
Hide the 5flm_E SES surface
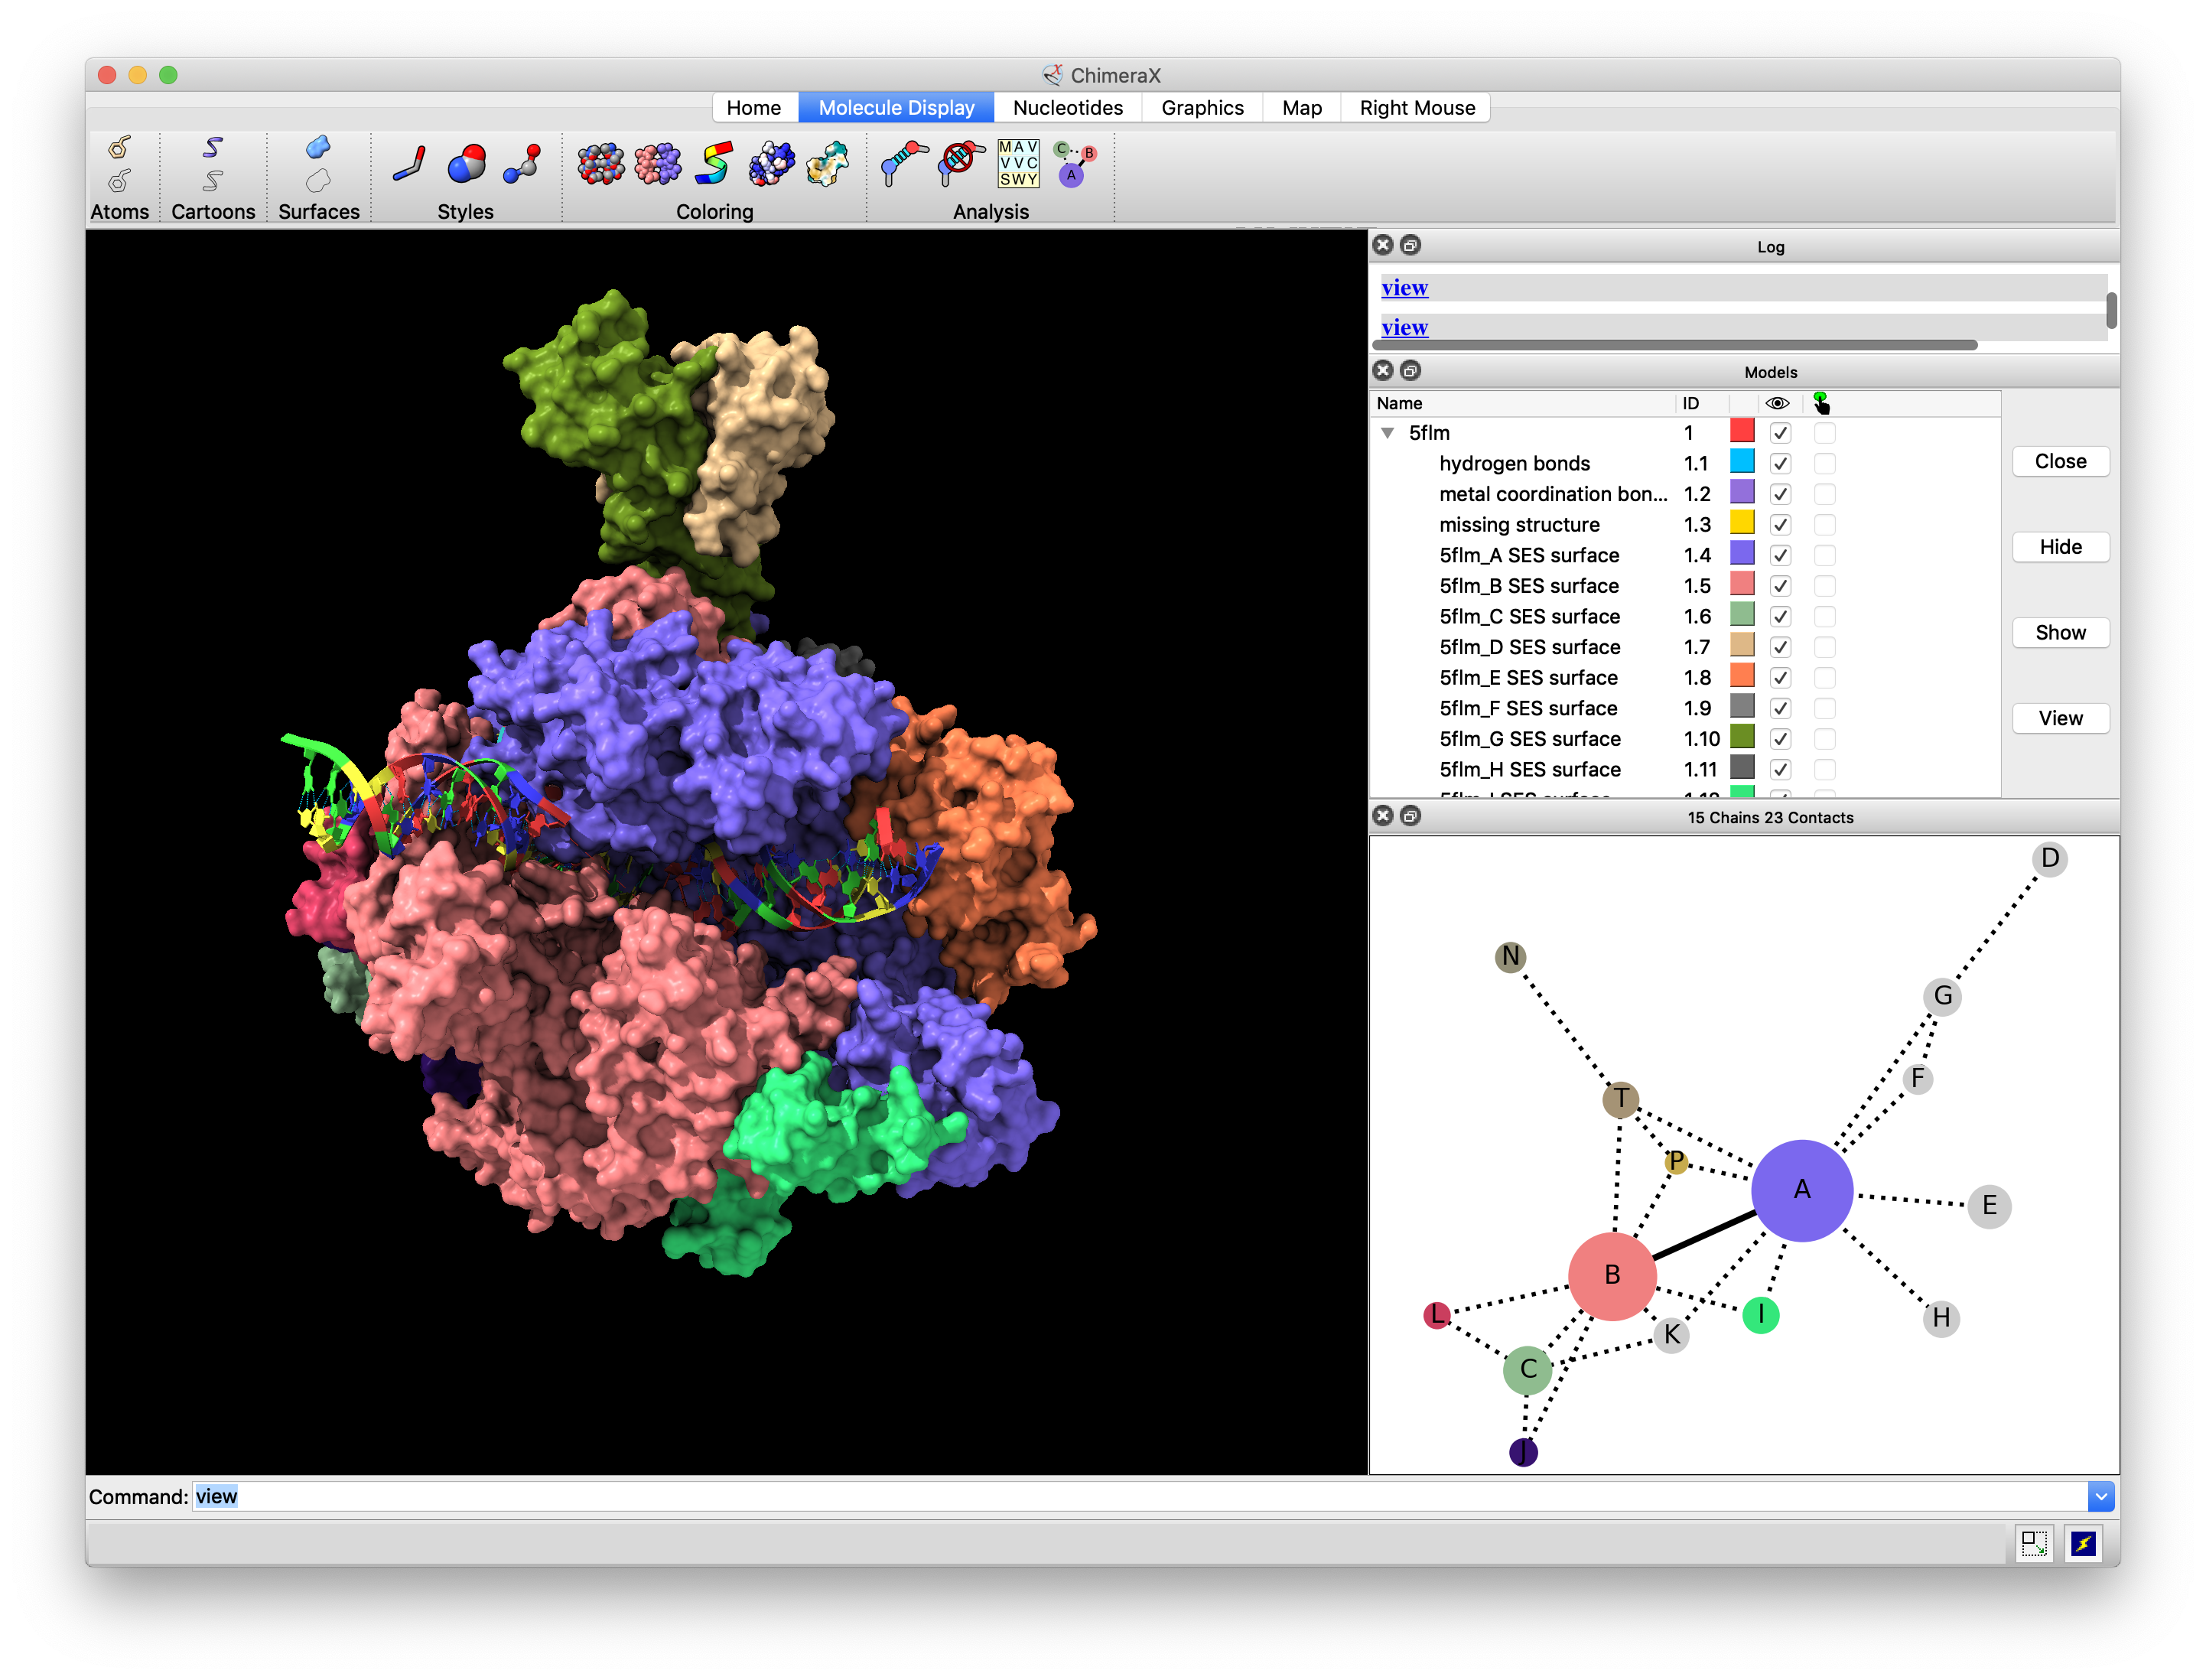point(1780,678)
